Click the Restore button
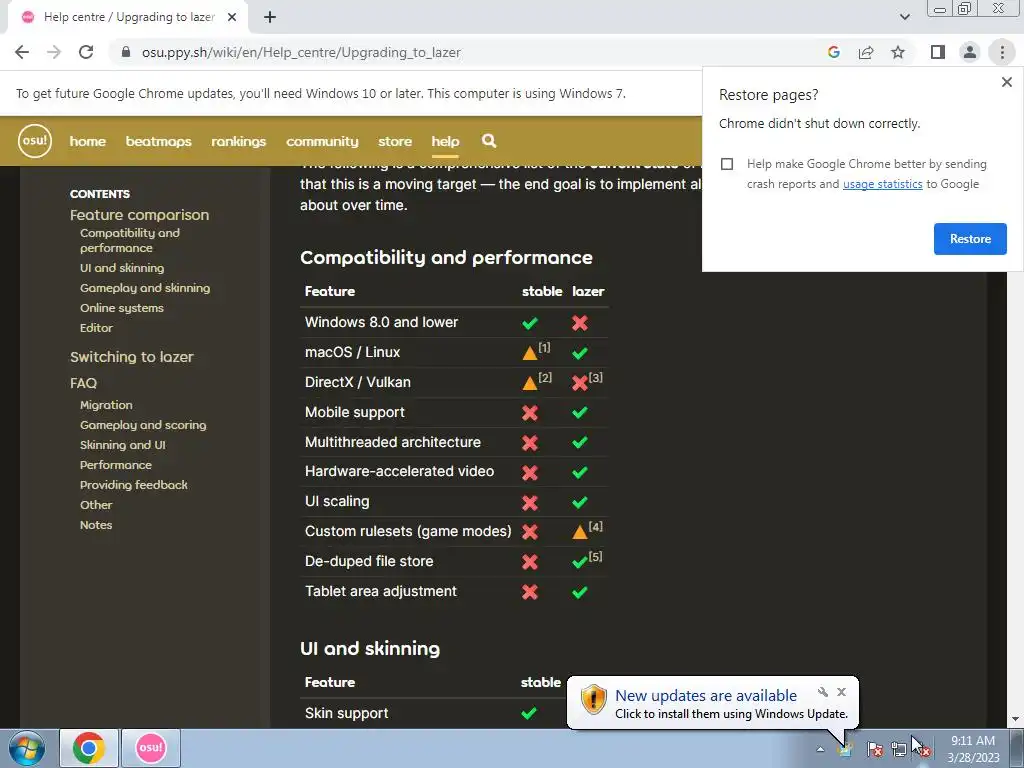The image size is (1024, 768). click(970, 239)
